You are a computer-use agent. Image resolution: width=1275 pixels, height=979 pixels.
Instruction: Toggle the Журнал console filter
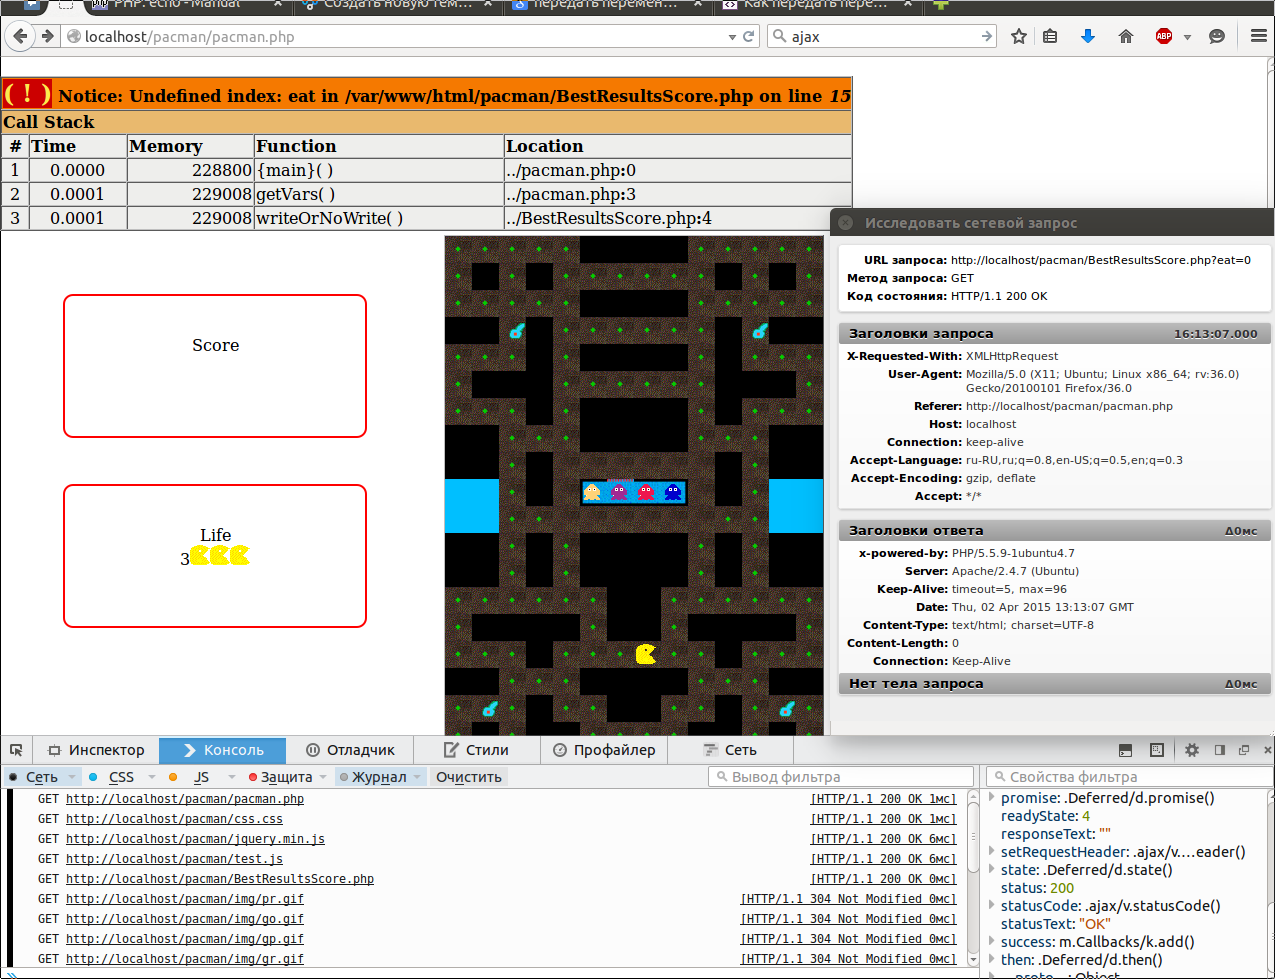click(373, 777)
